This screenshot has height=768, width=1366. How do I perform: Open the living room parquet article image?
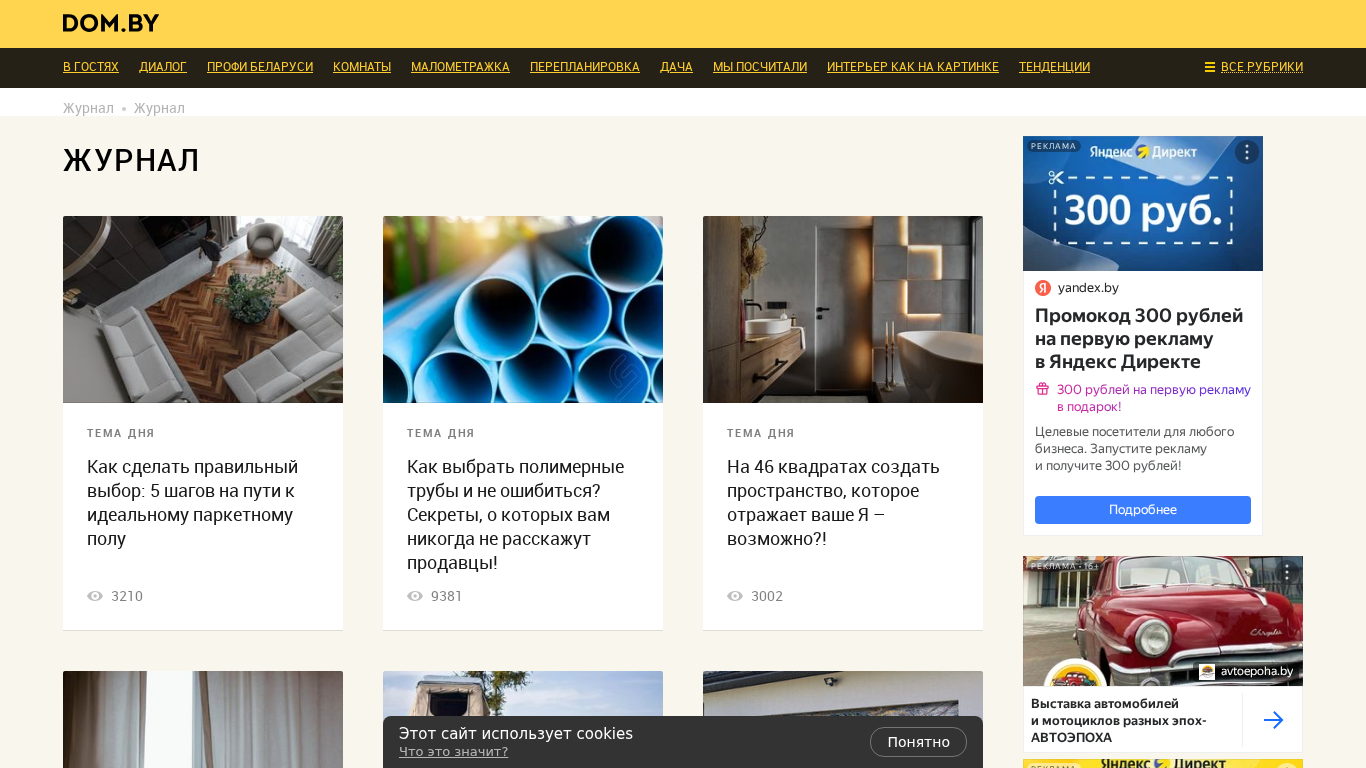pos(203,310)
